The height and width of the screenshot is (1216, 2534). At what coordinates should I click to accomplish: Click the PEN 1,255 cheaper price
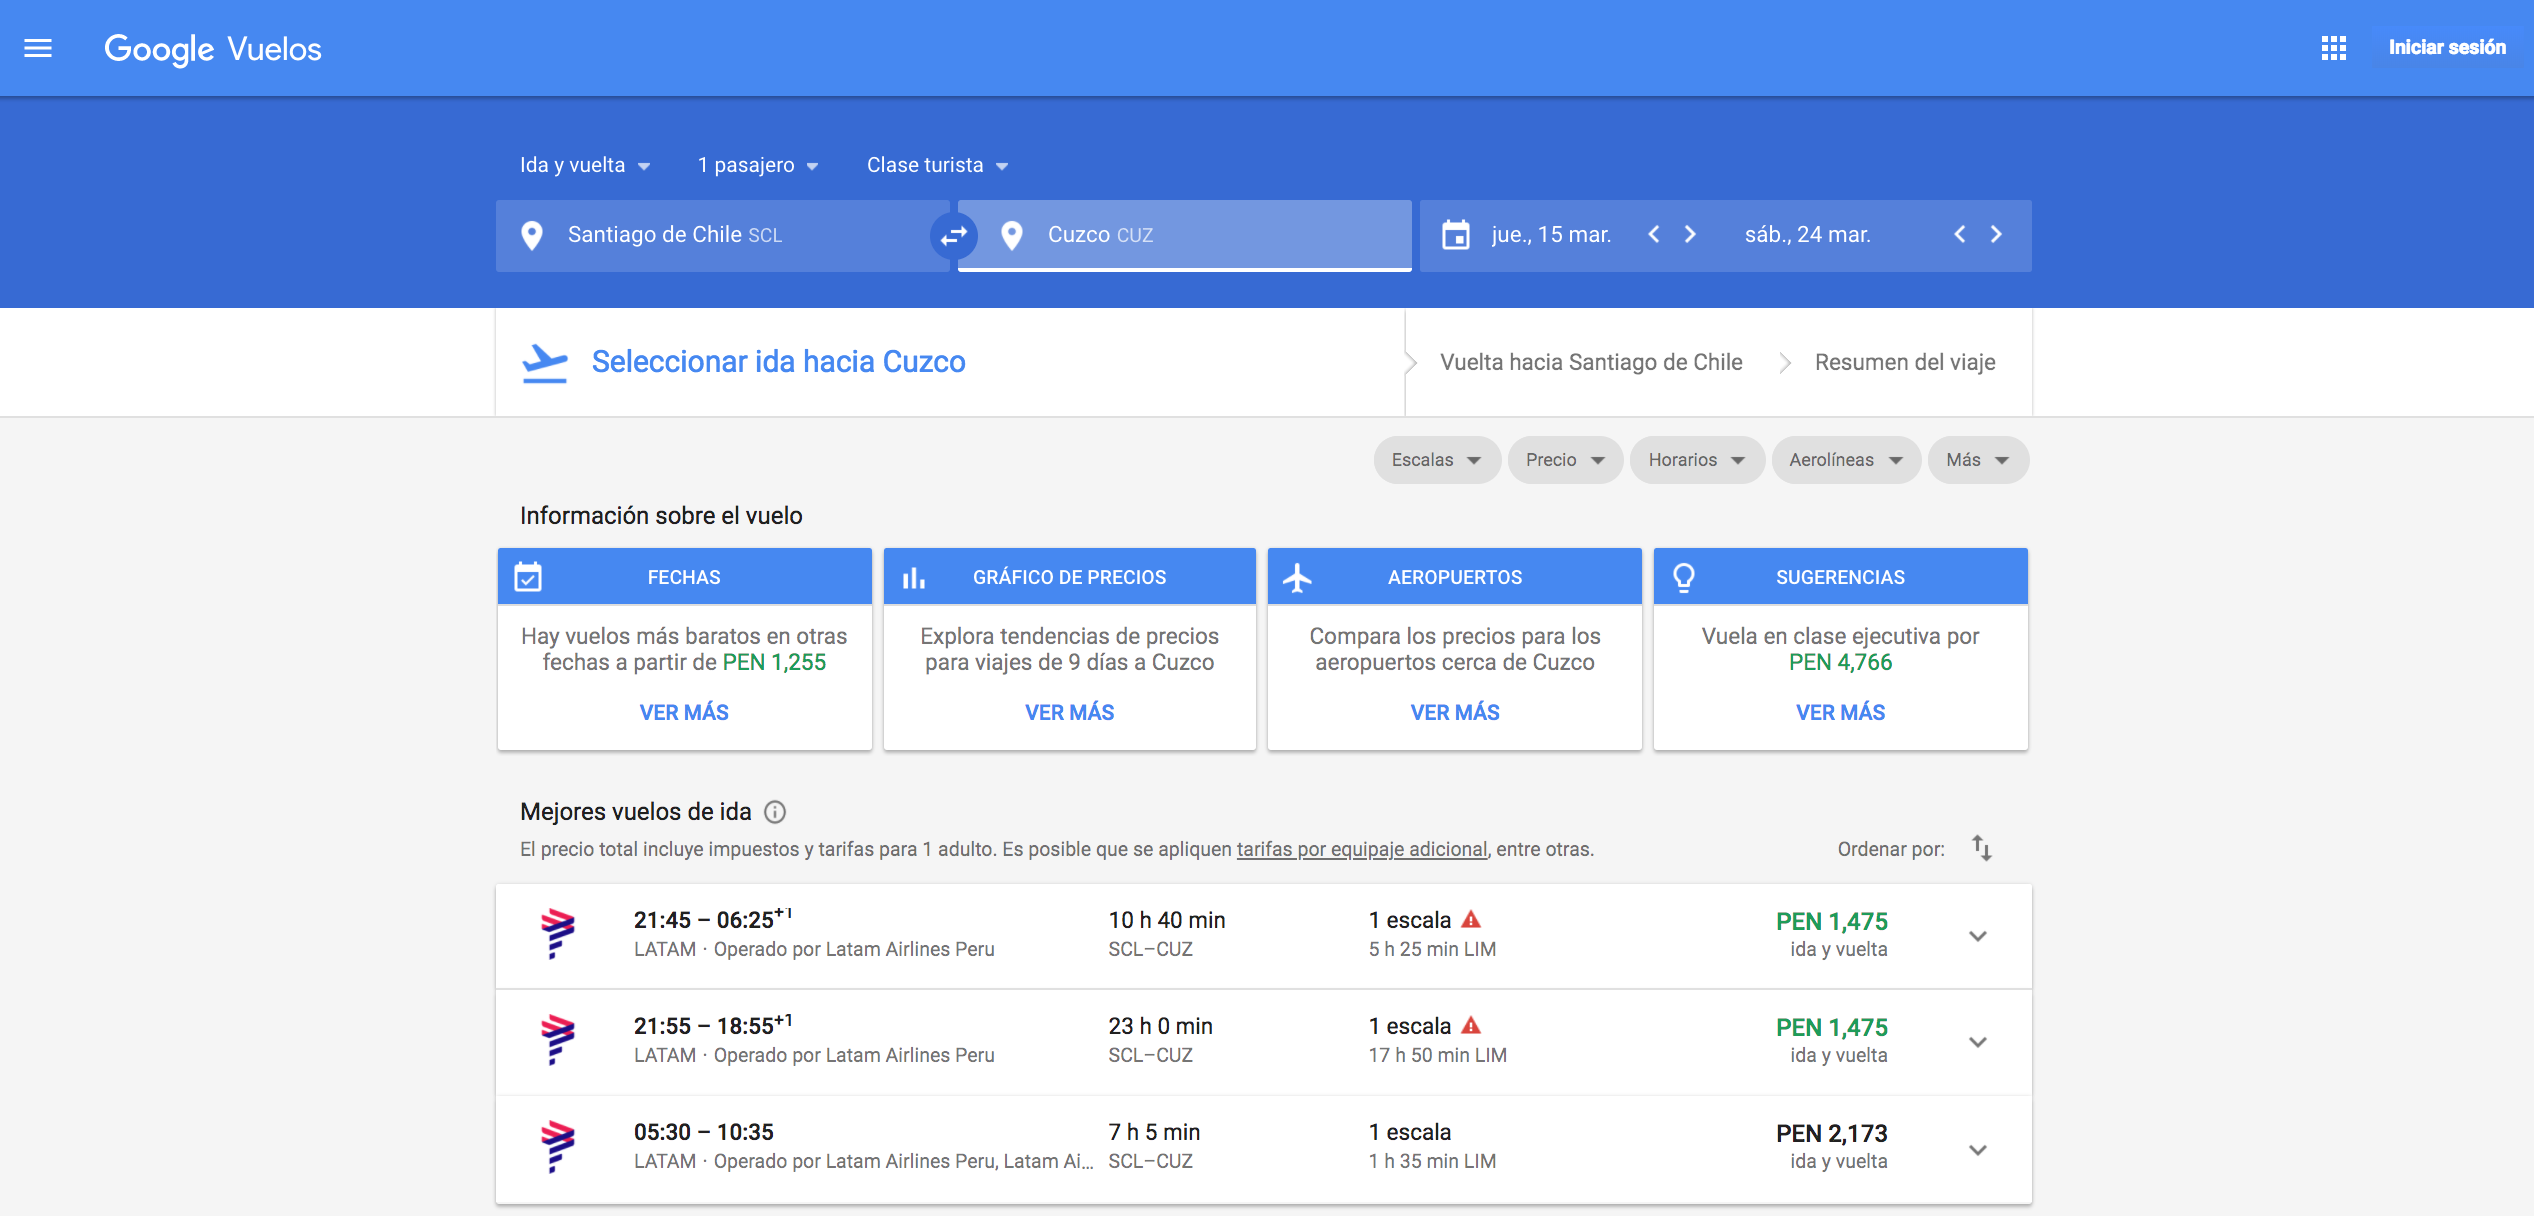(774, 662)
